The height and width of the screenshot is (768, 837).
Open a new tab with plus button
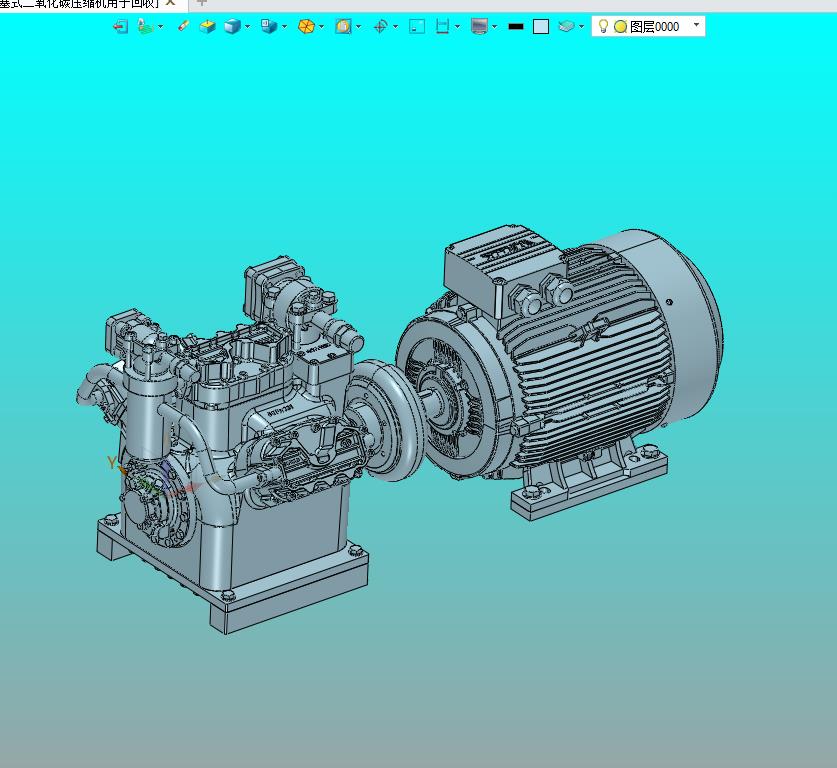click(x=201, y=3)
